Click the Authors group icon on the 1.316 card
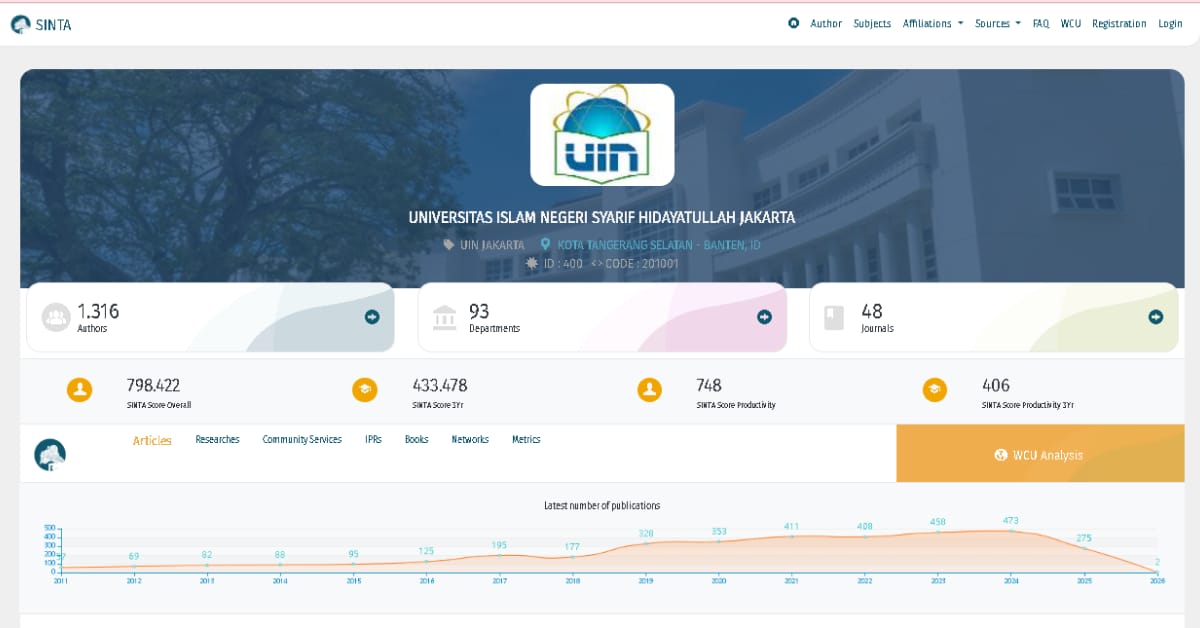 pos(55,315)
